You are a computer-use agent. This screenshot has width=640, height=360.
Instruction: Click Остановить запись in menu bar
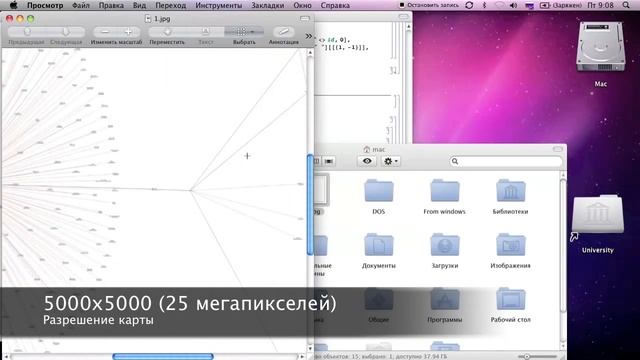click(429, 5)
